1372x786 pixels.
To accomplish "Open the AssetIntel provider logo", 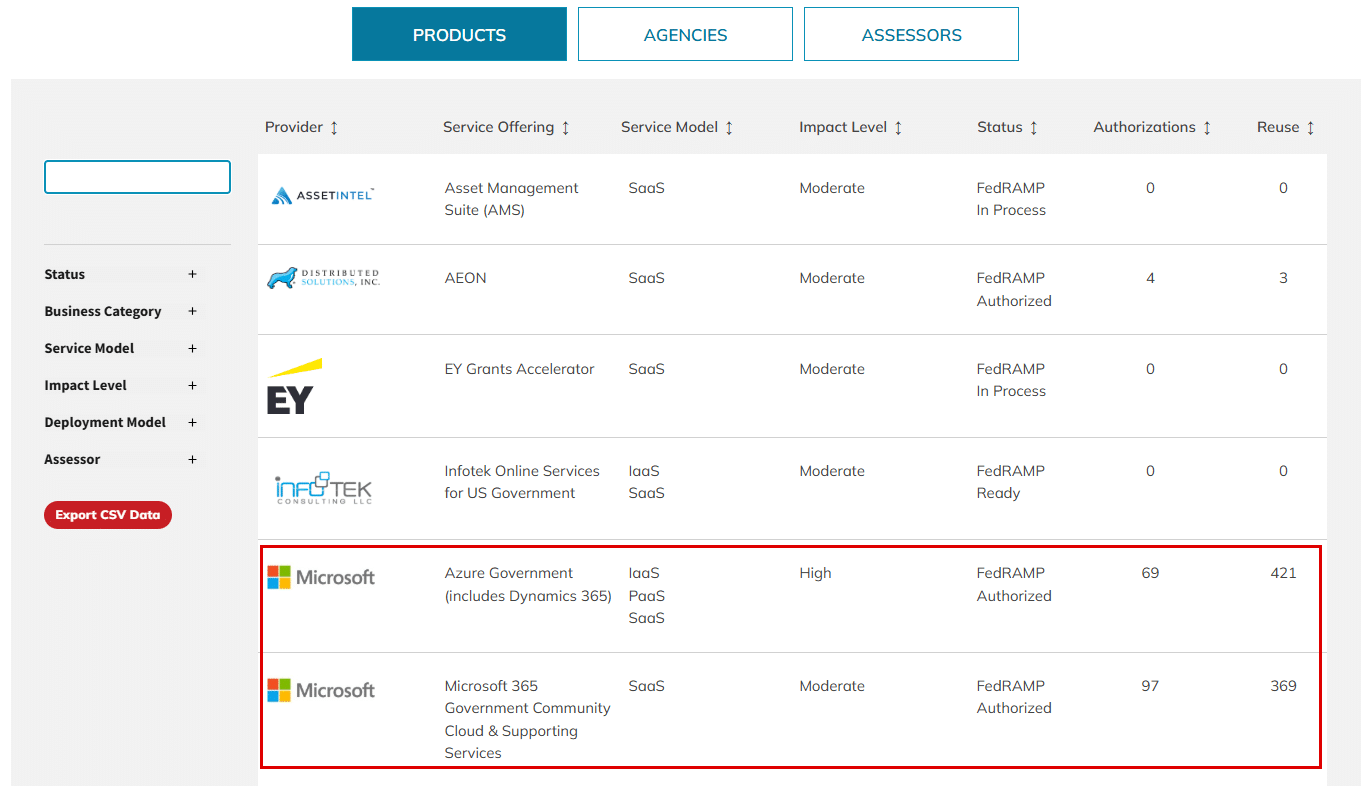I will tap(323, 196).
